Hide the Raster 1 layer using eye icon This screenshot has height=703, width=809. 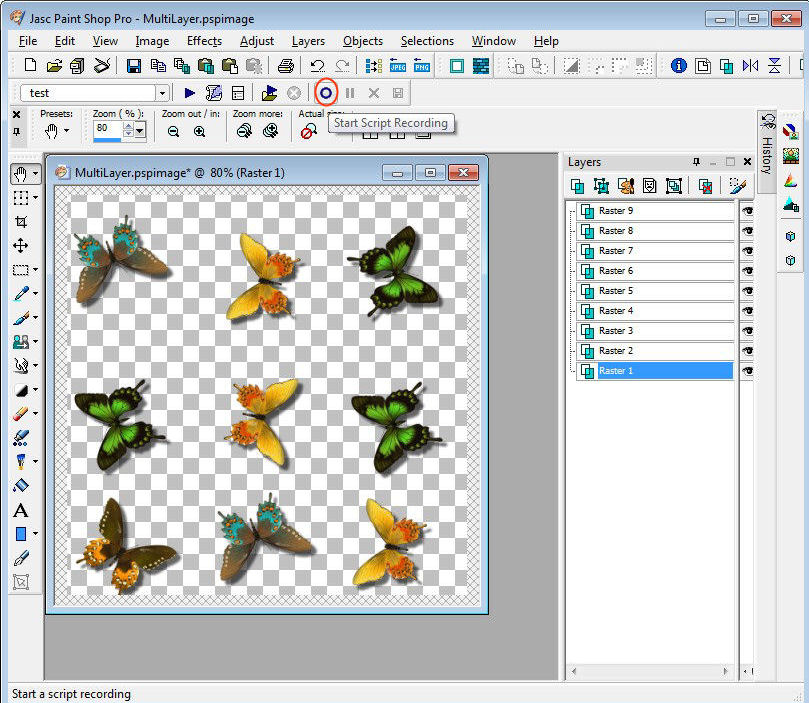pyautogui.click(x=747, y=371)
